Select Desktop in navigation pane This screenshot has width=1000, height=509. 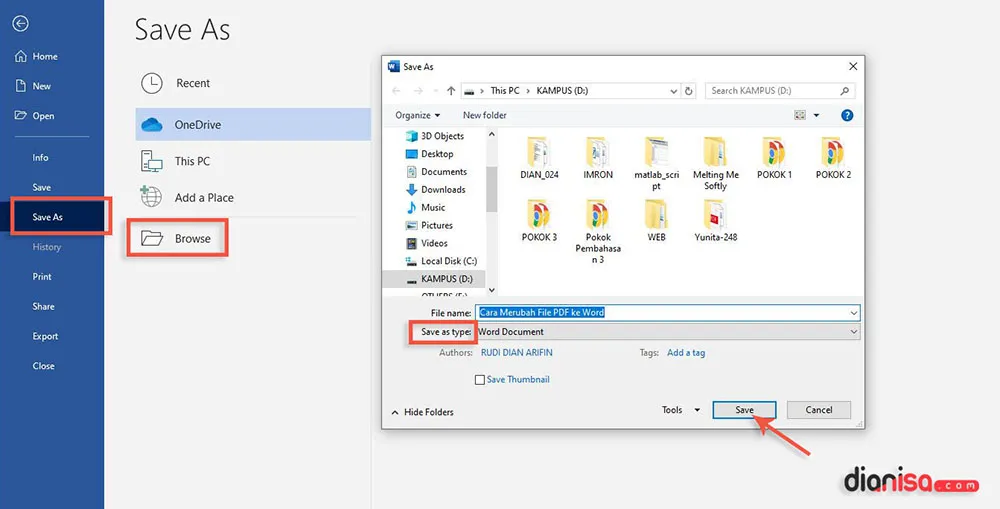pyautogui.click(x=429, y=154)
